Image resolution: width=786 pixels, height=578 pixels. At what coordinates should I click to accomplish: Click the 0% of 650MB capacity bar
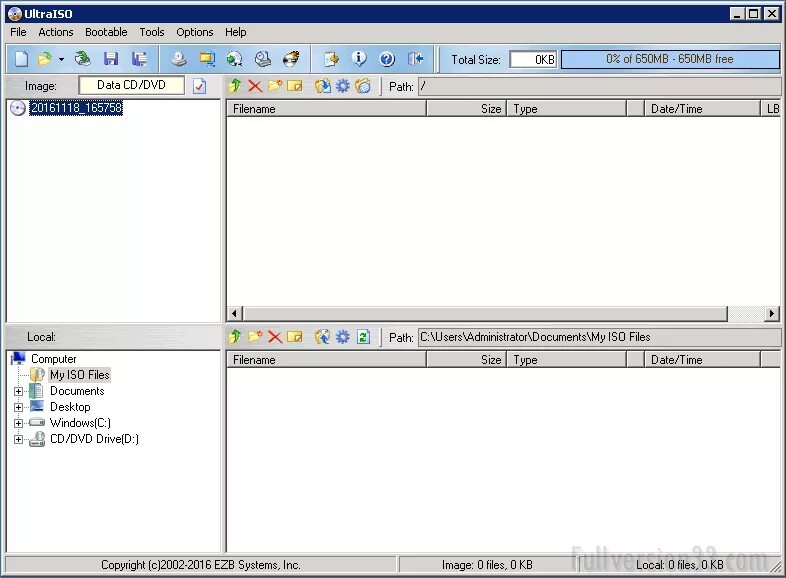670,59
